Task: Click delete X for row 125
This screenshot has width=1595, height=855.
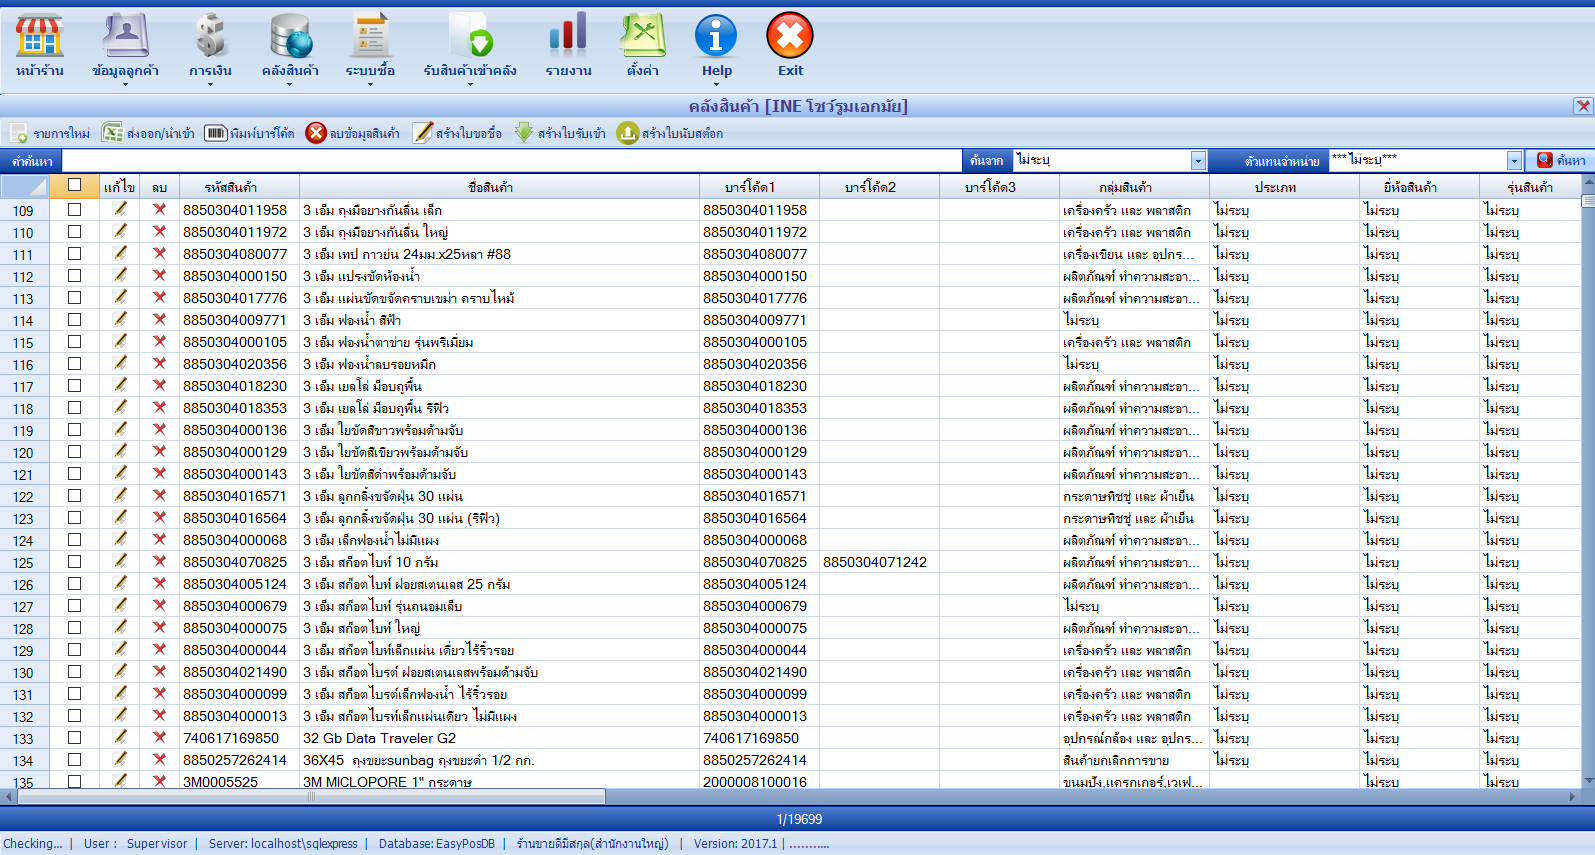Action: pos(159,561)
